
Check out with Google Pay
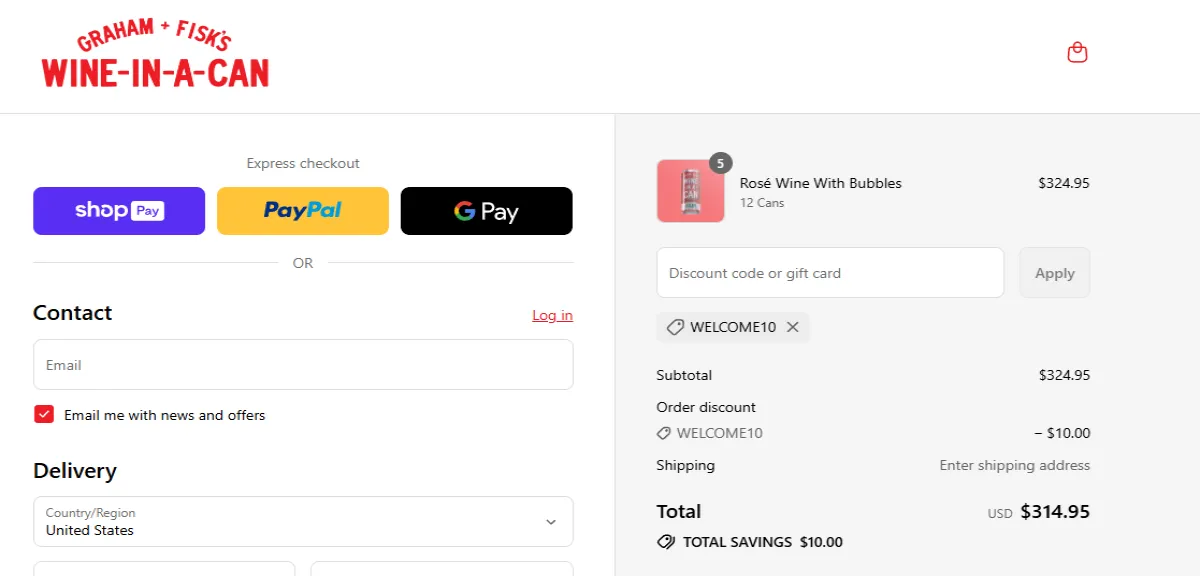pos(486,210)
